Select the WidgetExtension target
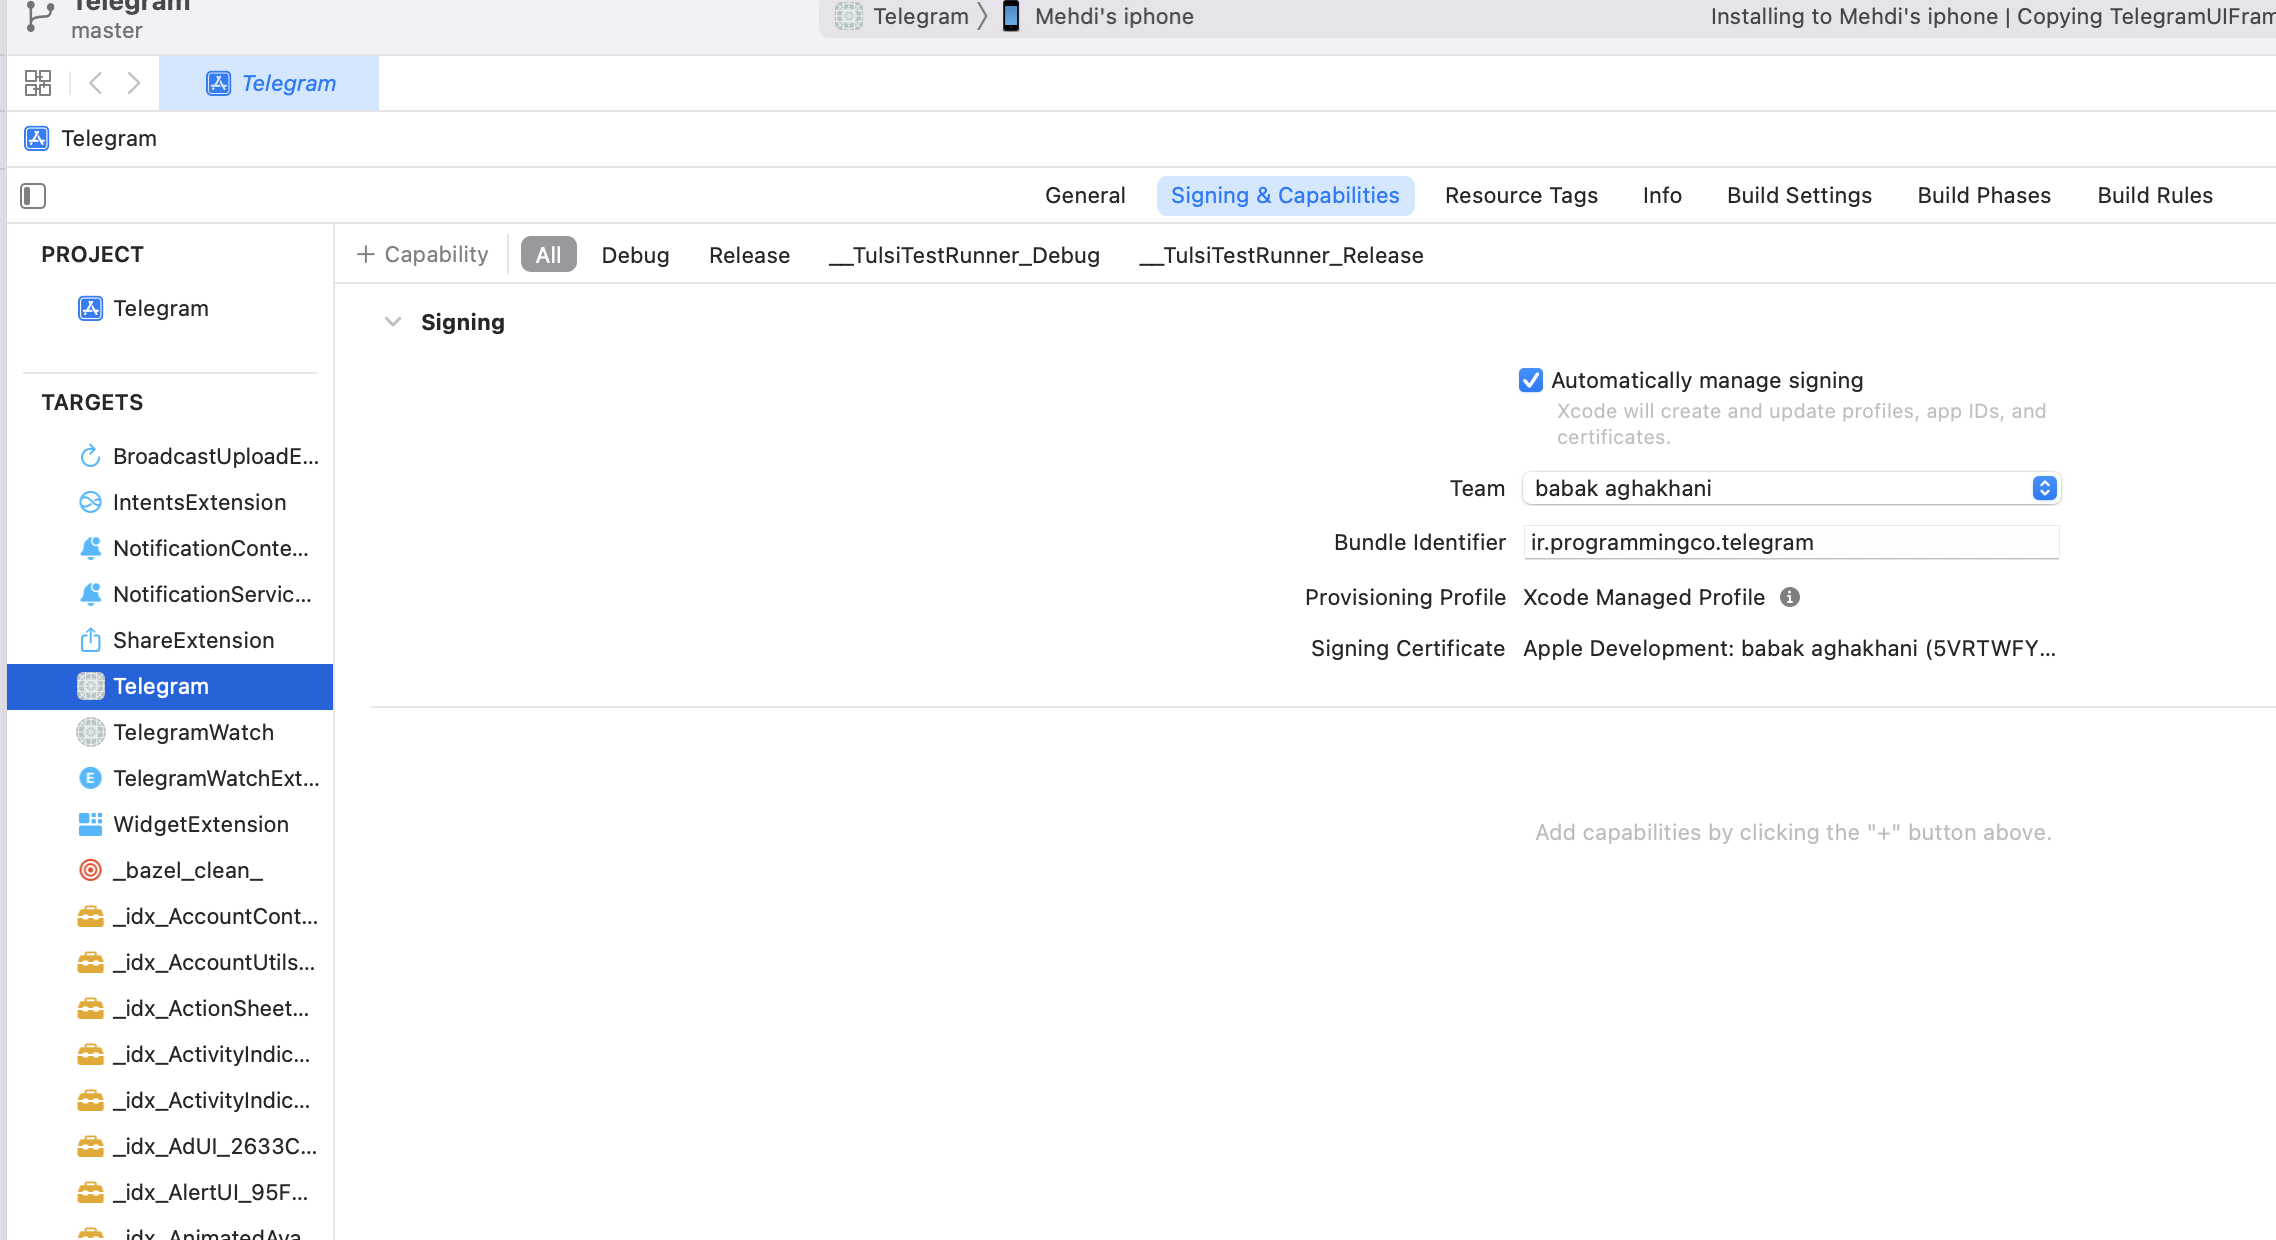 coord(200,824)
